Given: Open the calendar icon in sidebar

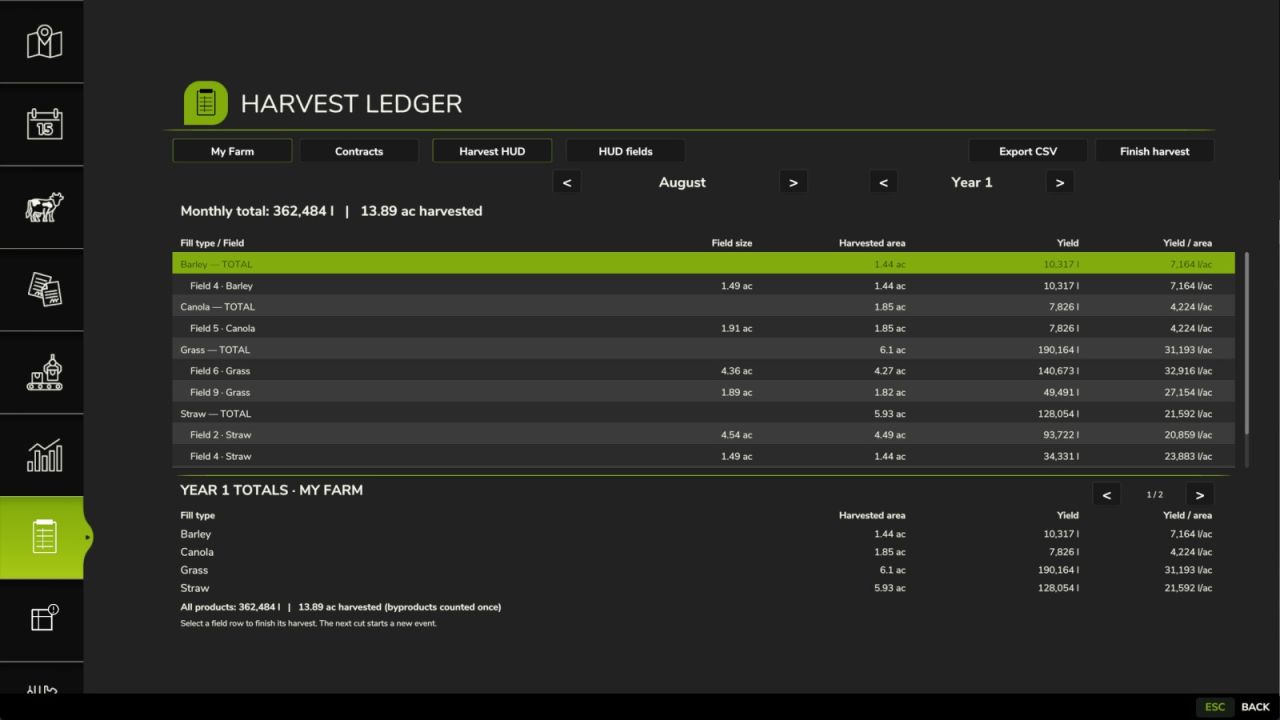Looking at the screenshot, I should [42, 125].
